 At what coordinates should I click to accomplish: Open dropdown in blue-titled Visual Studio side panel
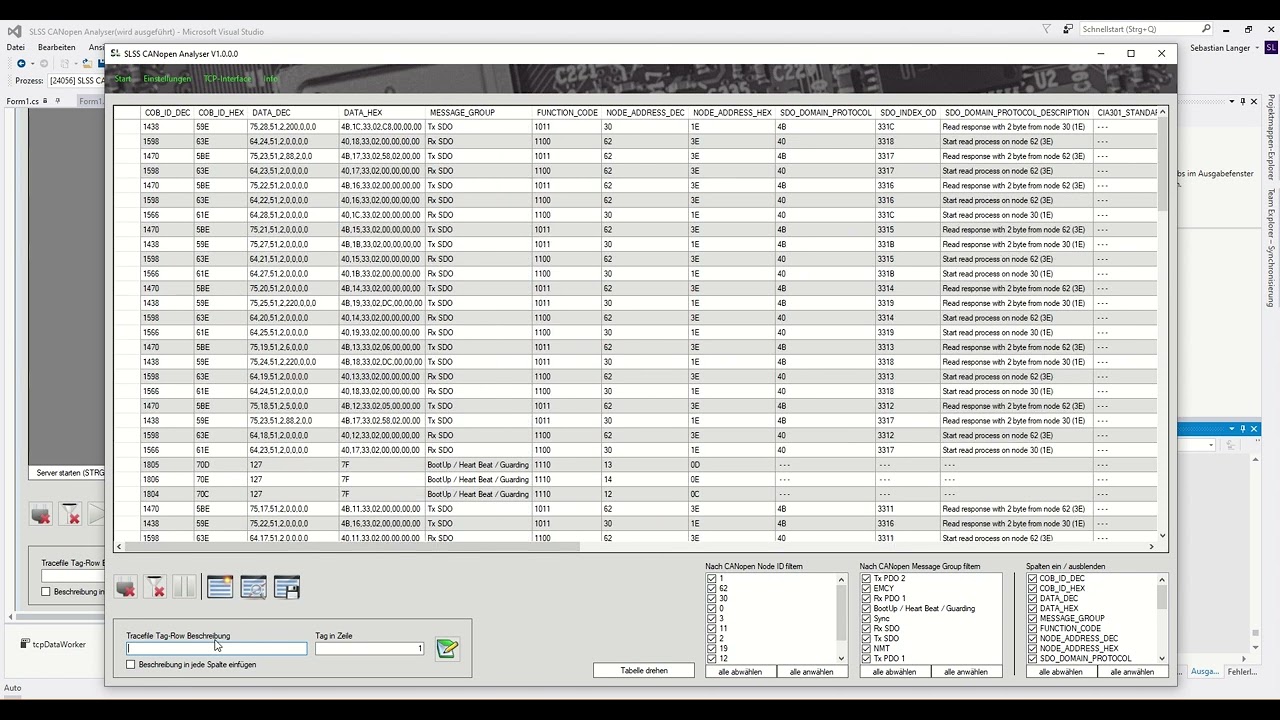[x=1211, y=445]
